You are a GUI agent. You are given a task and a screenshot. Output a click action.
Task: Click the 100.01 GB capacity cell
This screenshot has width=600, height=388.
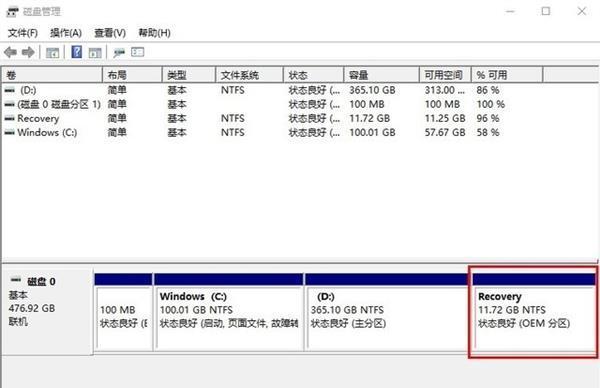click(x=372, y=132)
